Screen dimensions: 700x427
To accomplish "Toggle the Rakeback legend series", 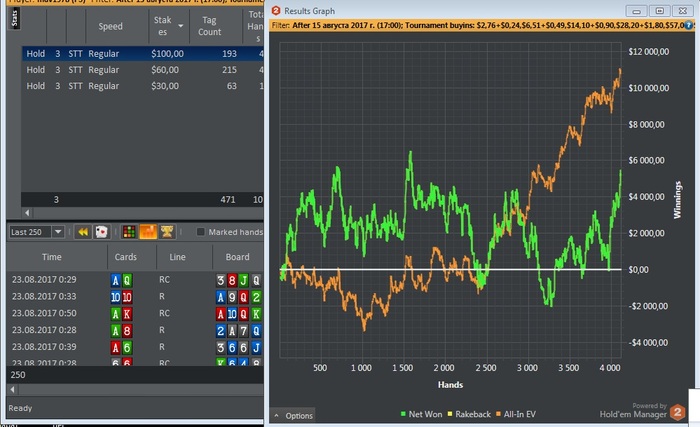I will point(469,414).
